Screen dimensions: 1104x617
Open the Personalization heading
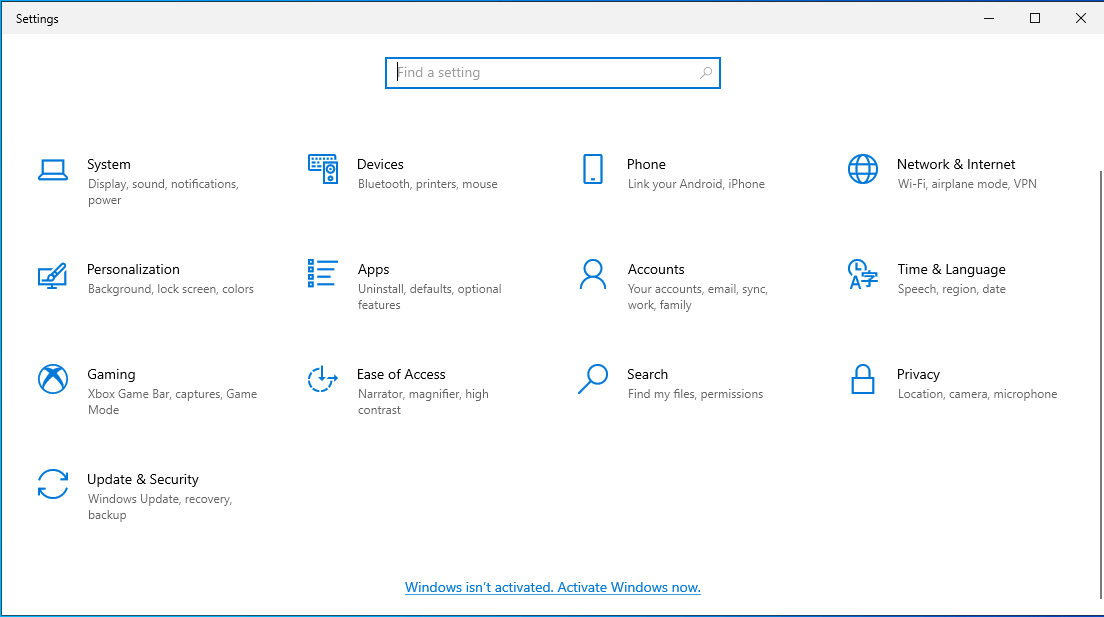[133, 269]
